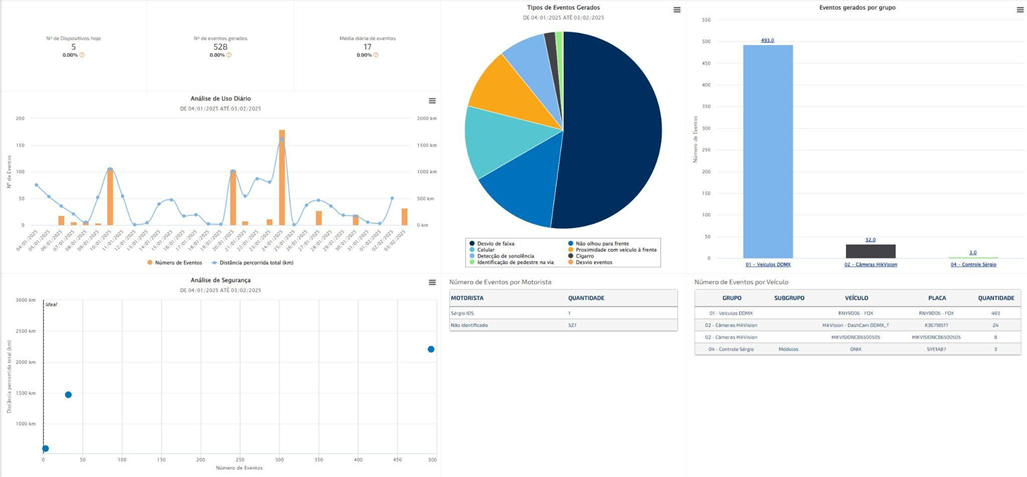Click the Média diária de eventos value 17
1027x477 pixels.
click(367, 47)
